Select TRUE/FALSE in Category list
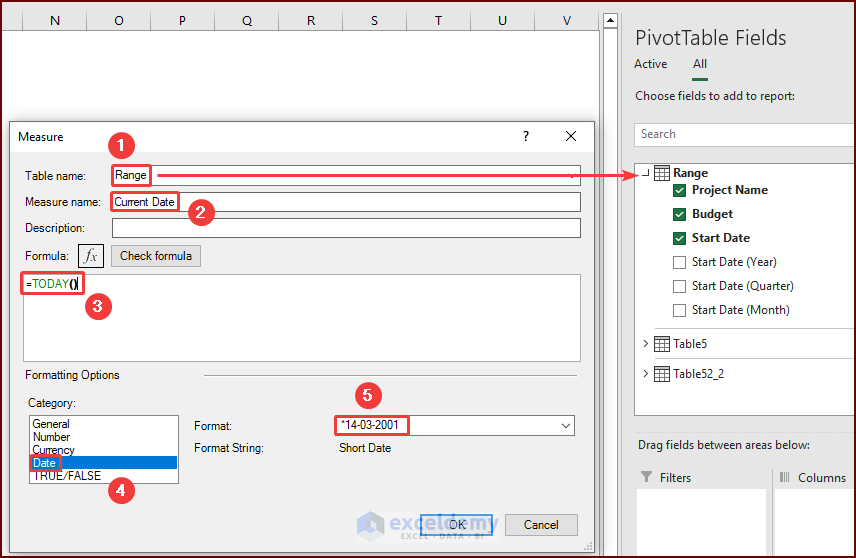Image resolution: width=856 pixels, height=558 pixels. 103,476
